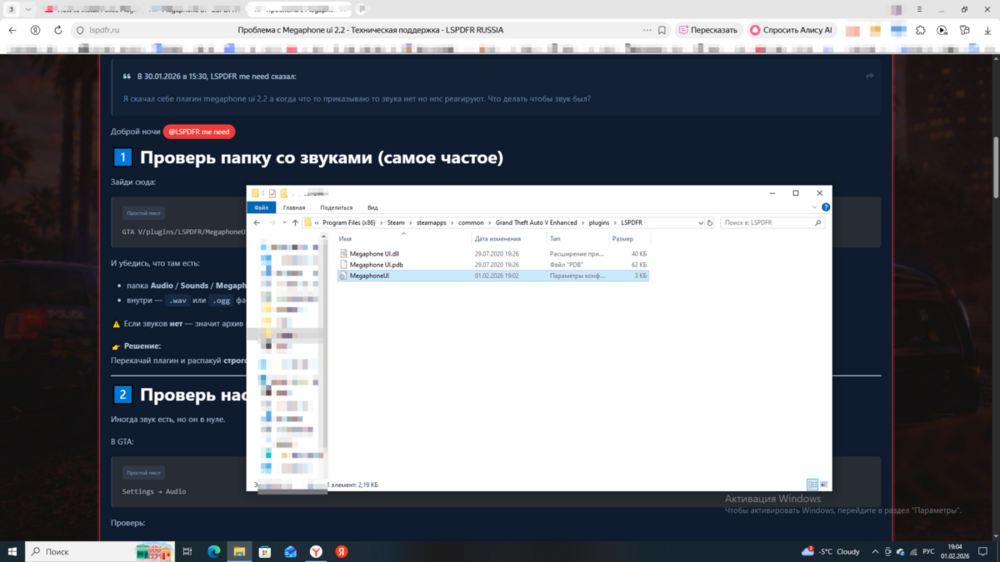Switch the РУС keyboard language indicator
Viewport: 1000px width, 562px height.
pos(929,552)
